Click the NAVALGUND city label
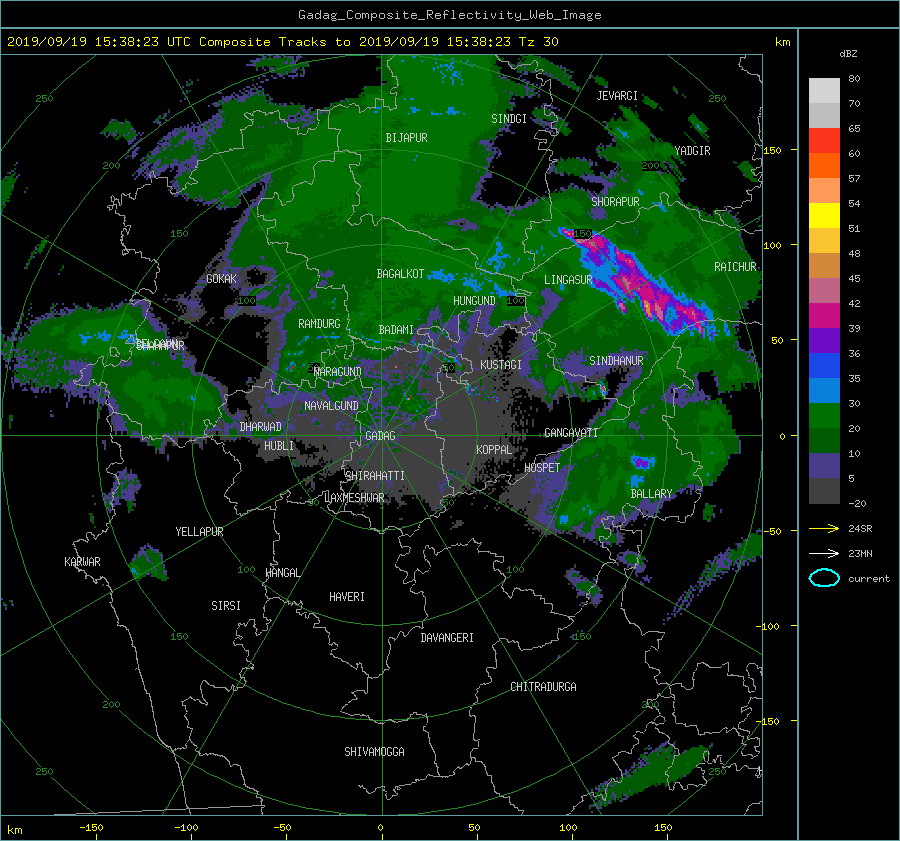 point(331,406)
